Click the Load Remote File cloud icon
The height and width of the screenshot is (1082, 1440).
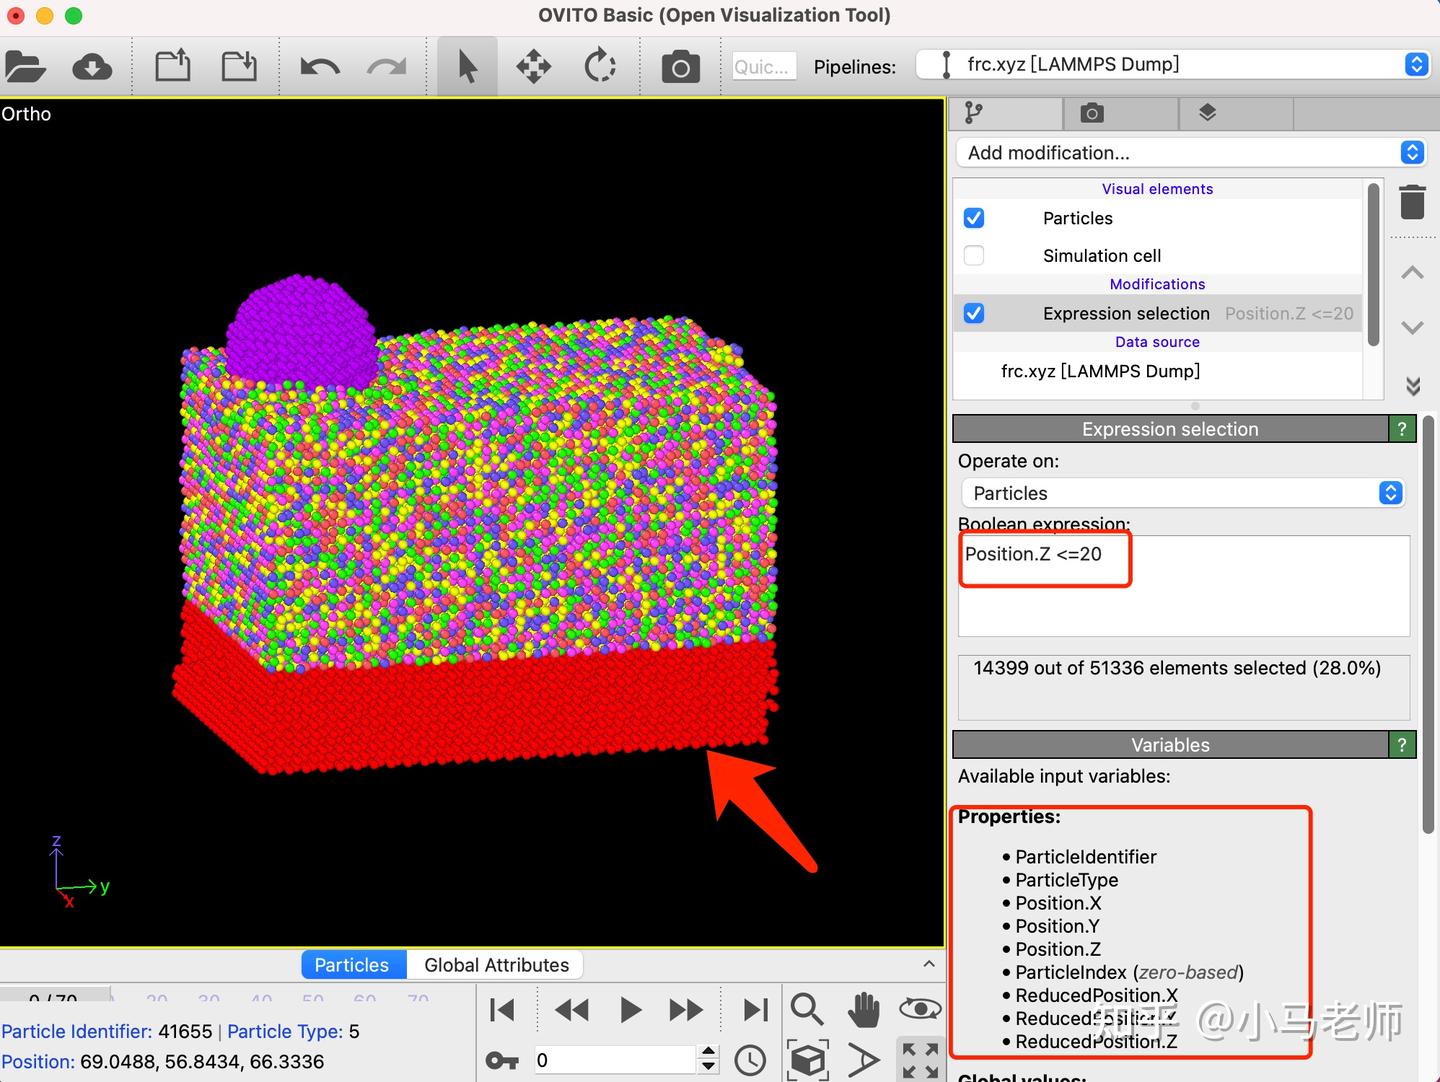tap(92, 67)
